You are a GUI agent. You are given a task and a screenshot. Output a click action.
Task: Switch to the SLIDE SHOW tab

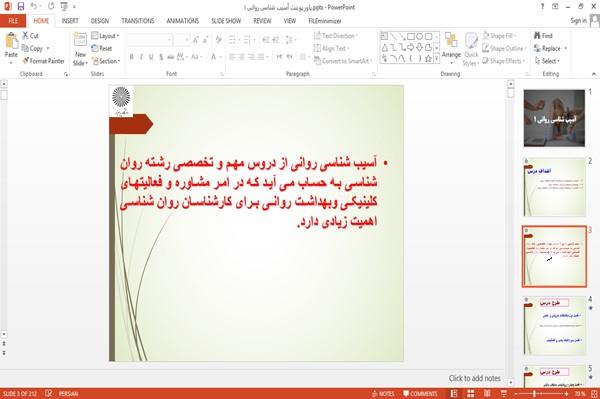coord(226,21)
